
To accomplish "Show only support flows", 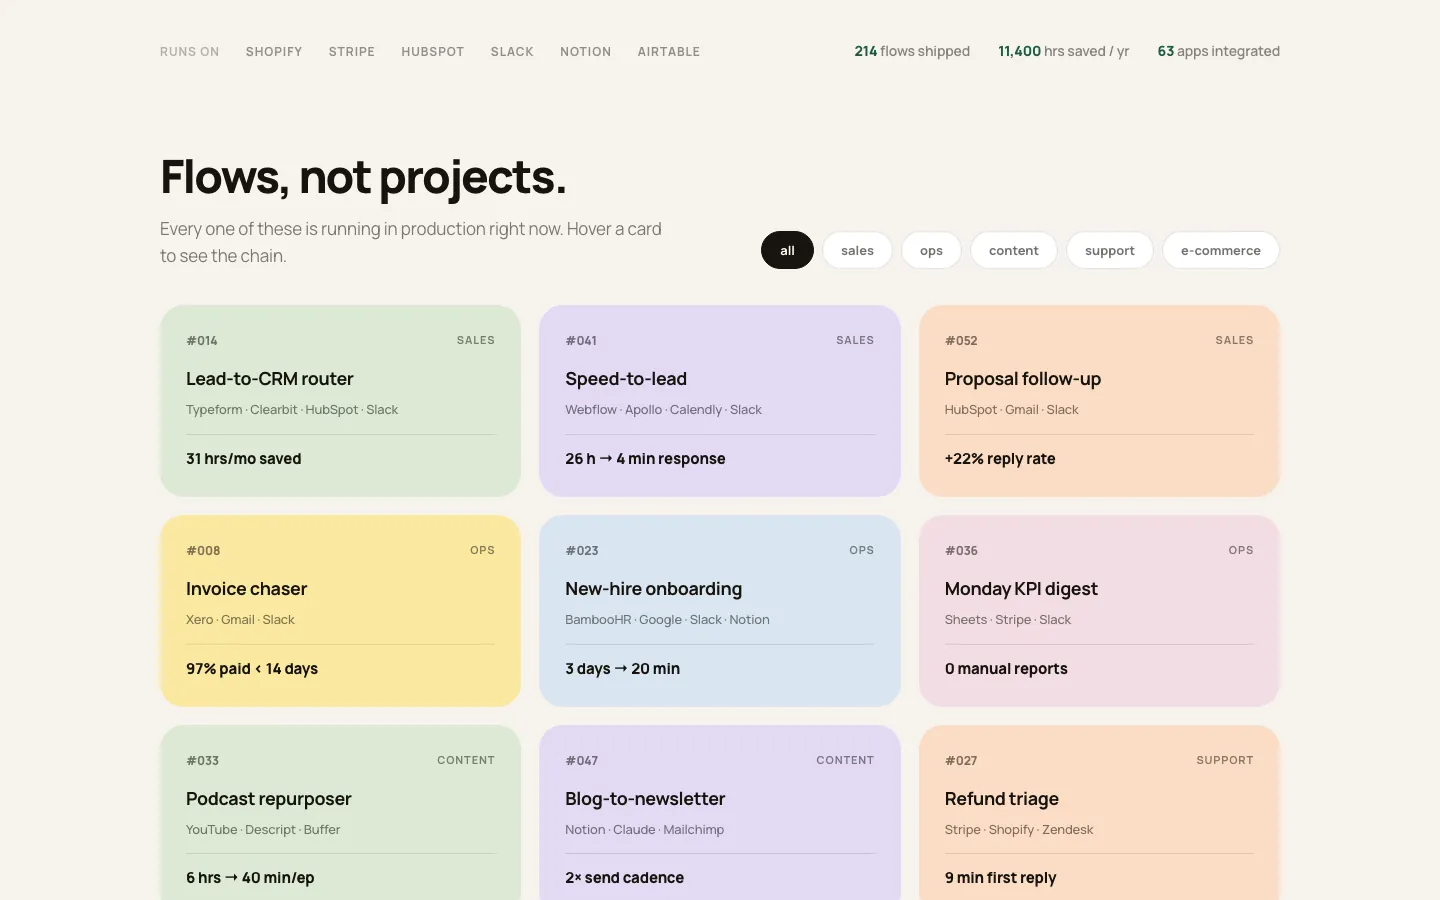I will pyautogui.click(x=1110, y=250).
